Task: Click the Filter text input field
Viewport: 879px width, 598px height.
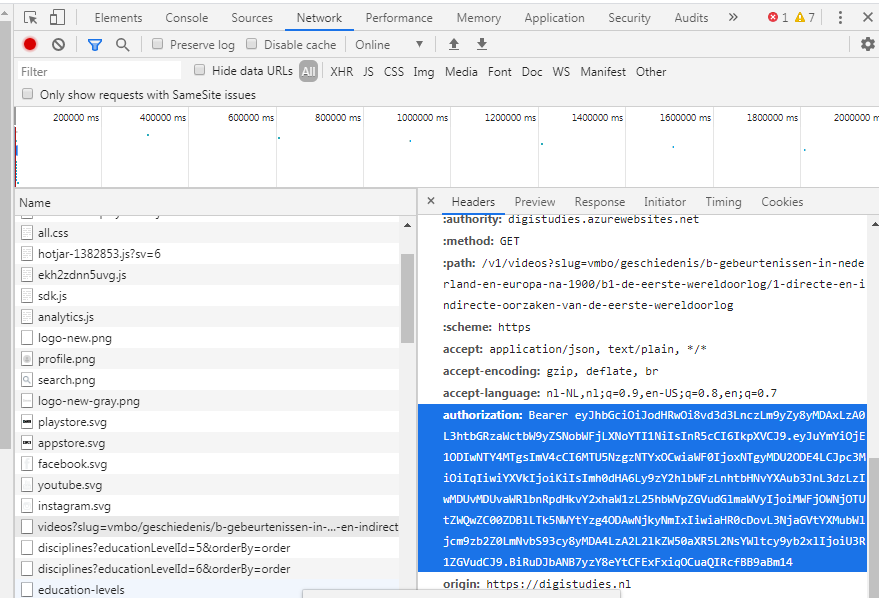Action: tap(99, 71)
